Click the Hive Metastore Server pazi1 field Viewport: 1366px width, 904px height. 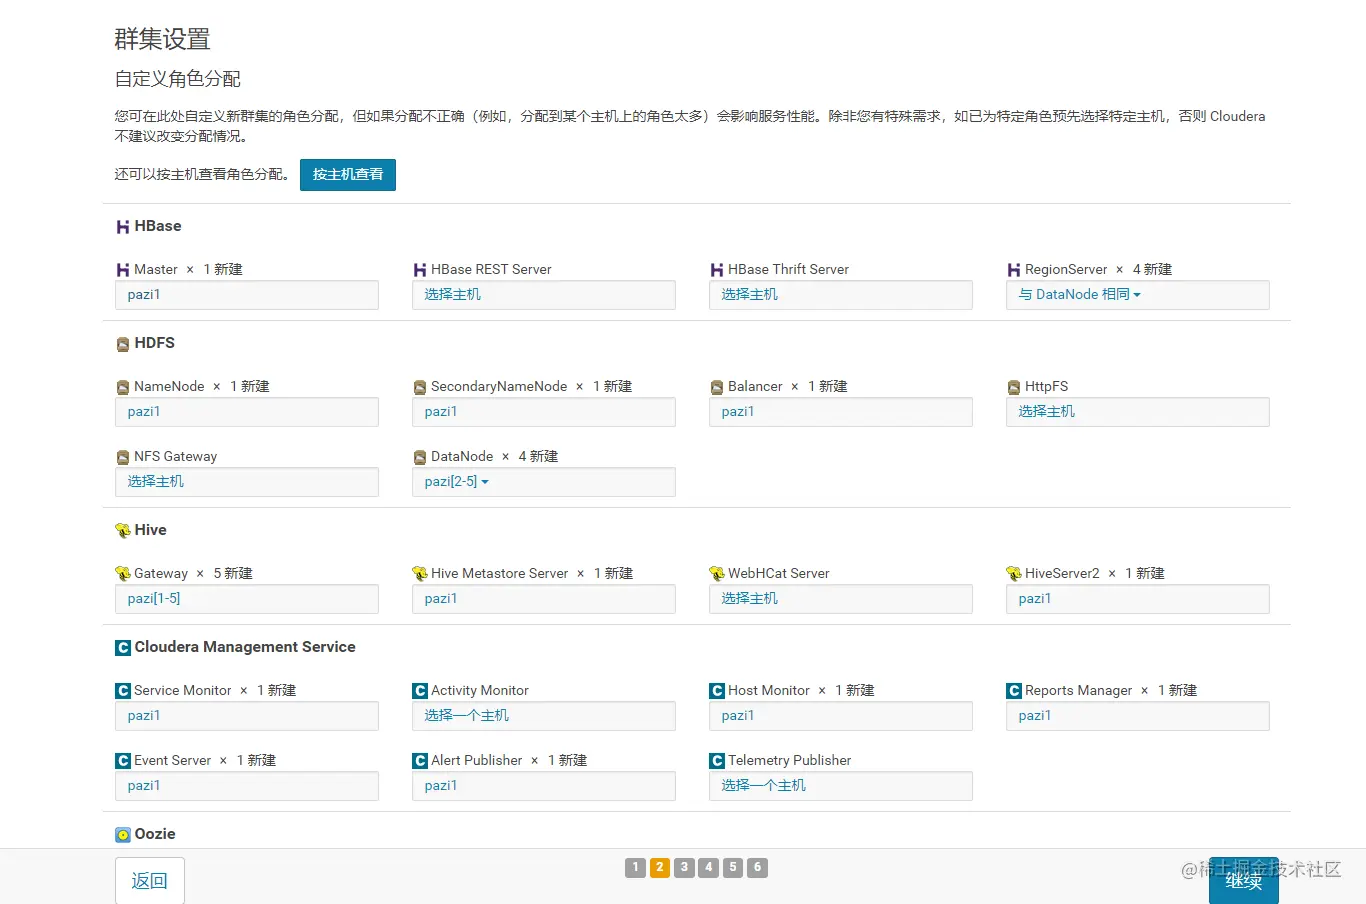coord(544,599)
